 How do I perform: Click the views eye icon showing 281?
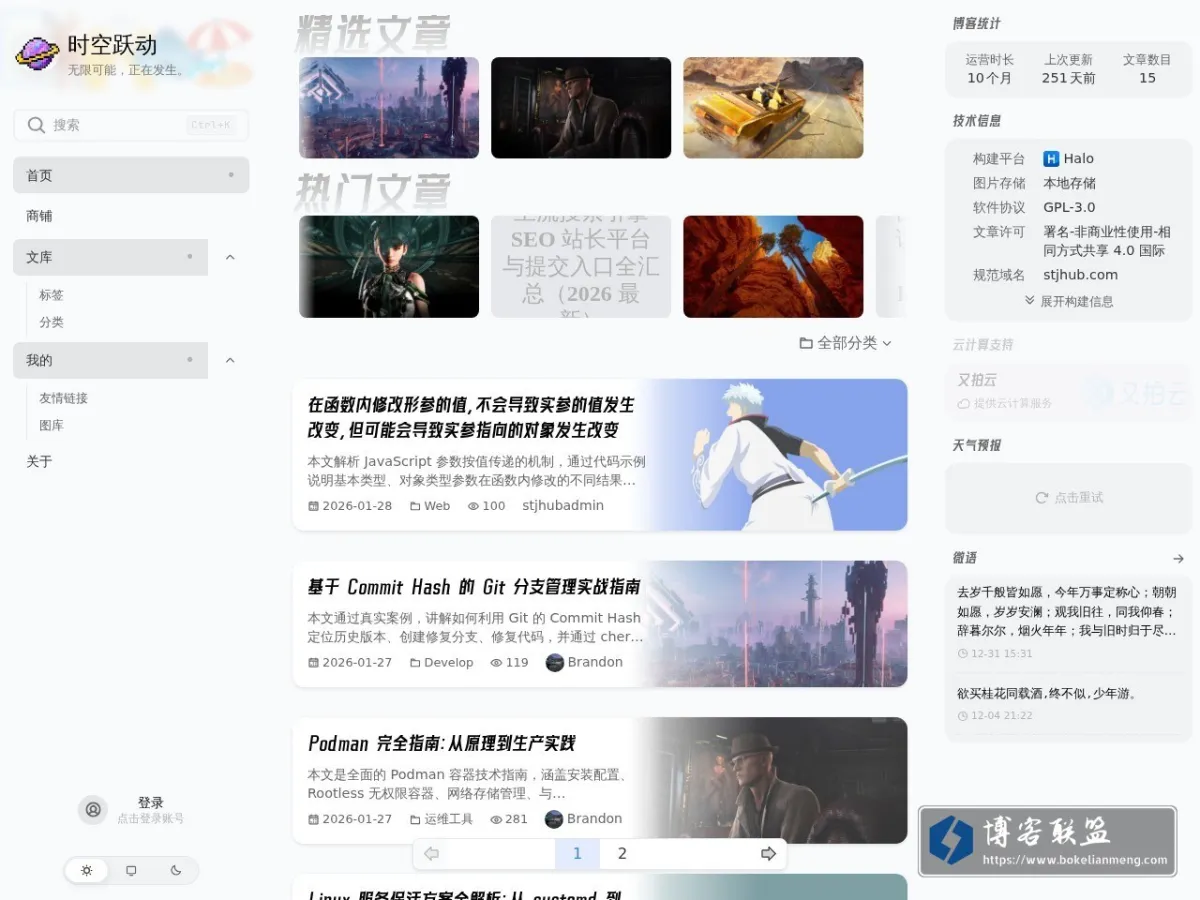coord(496,820)
